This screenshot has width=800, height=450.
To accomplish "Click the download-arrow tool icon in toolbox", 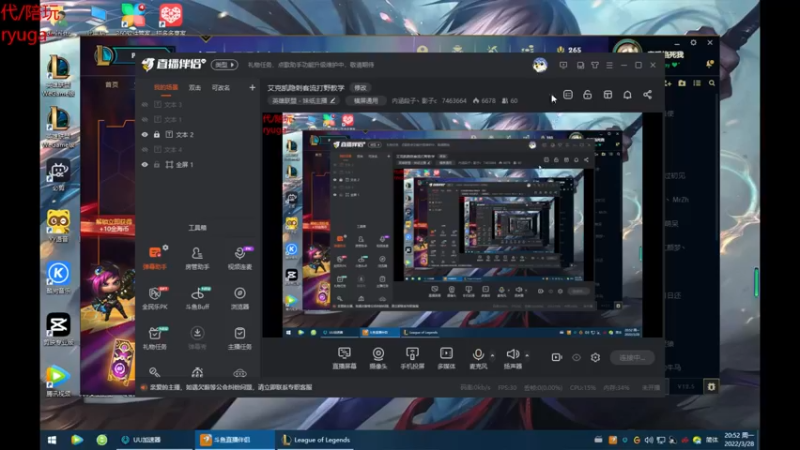I will 197,333.
